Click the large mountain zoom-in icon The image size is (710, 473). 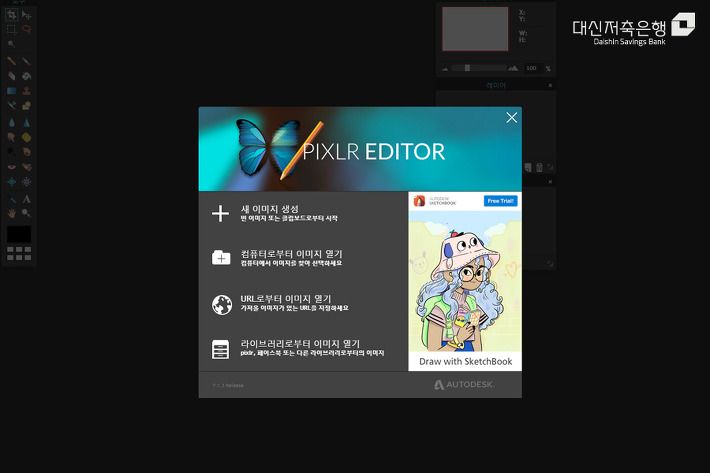[513, 68]
